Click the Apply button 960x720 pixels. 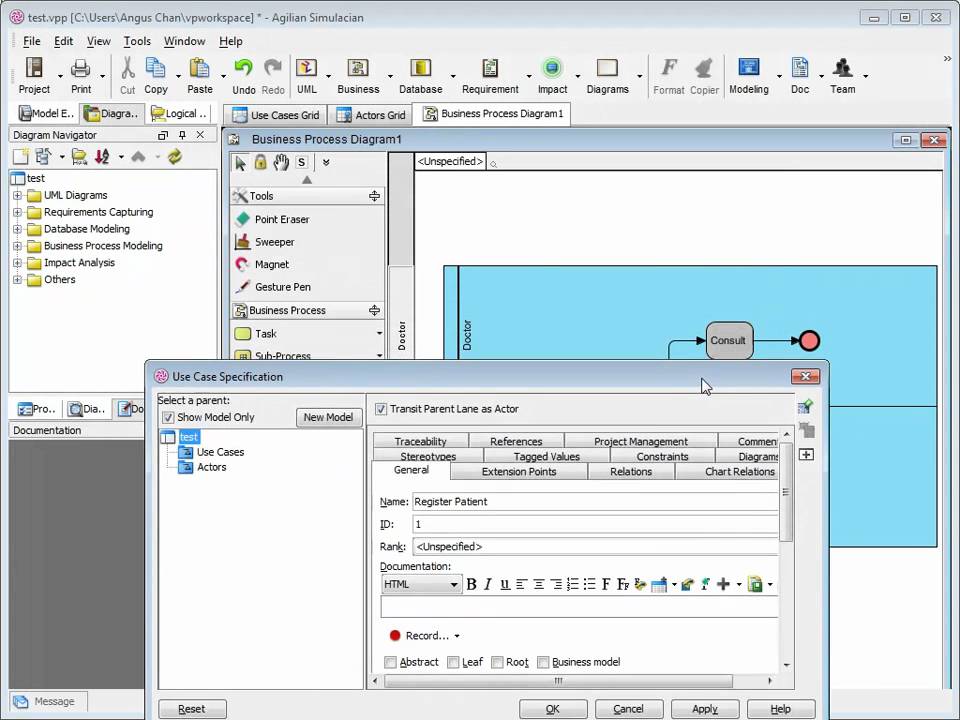[705, 709]
